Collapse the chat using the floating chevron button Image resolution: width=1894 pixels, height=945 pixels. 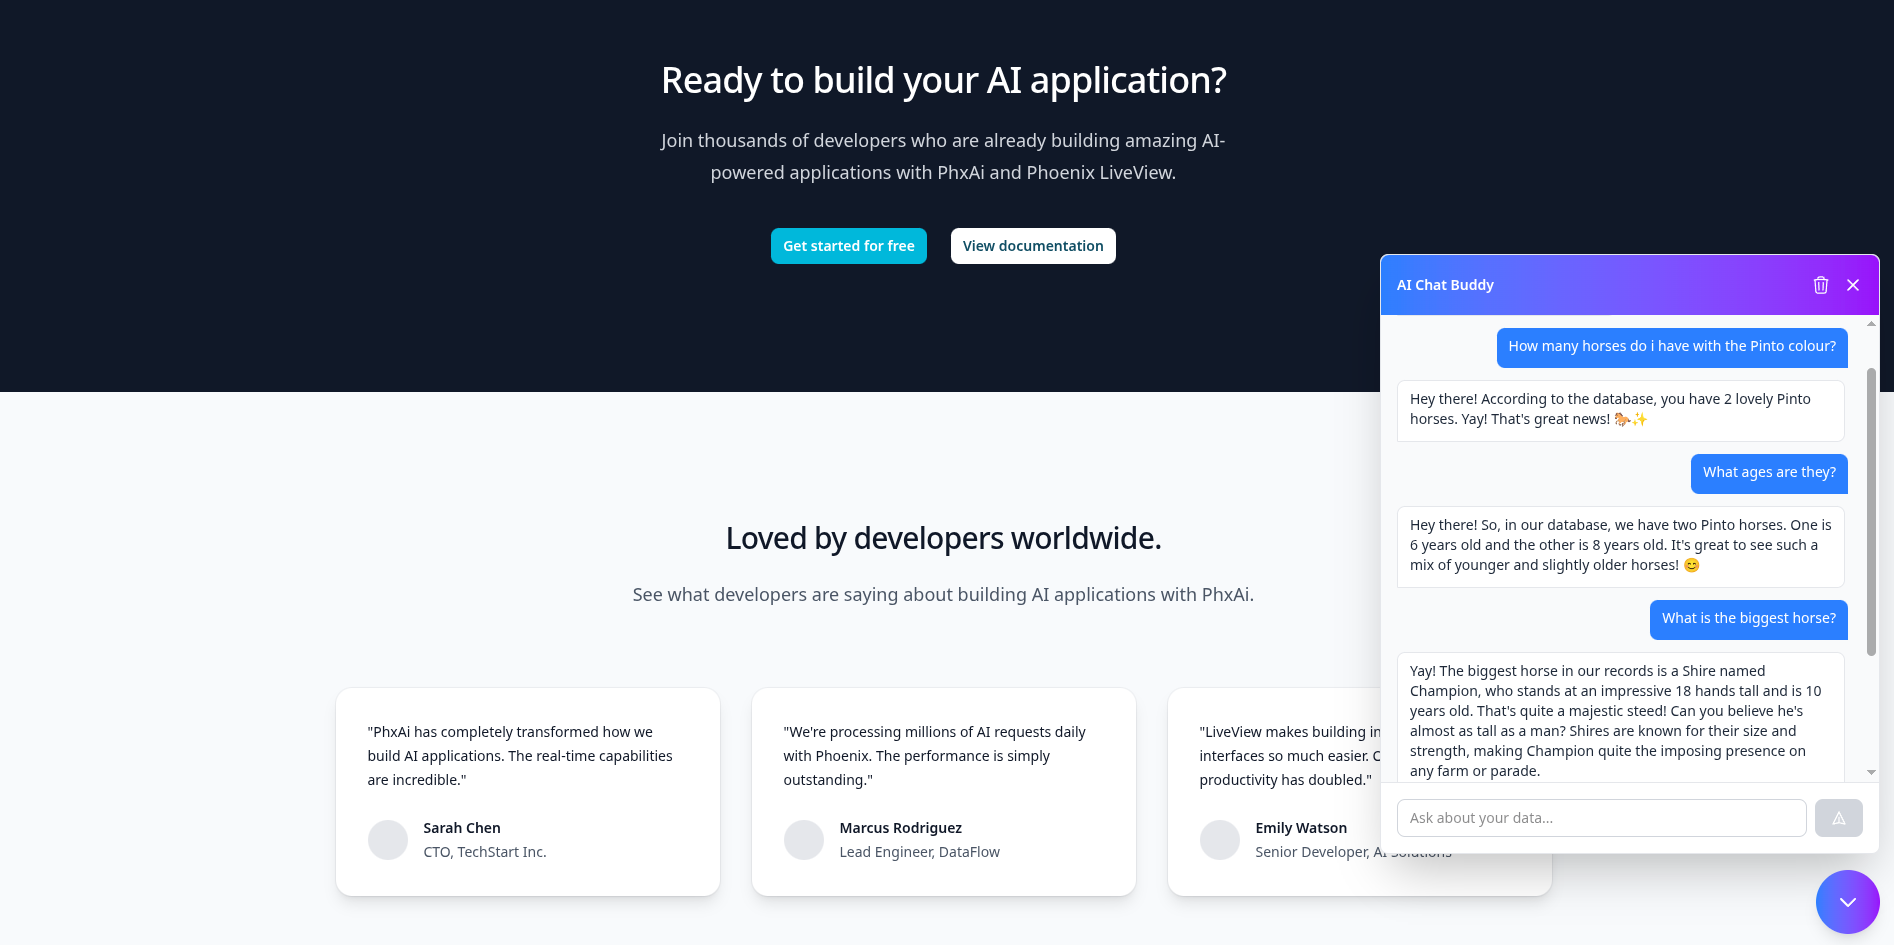click(x=1848, y=902)
